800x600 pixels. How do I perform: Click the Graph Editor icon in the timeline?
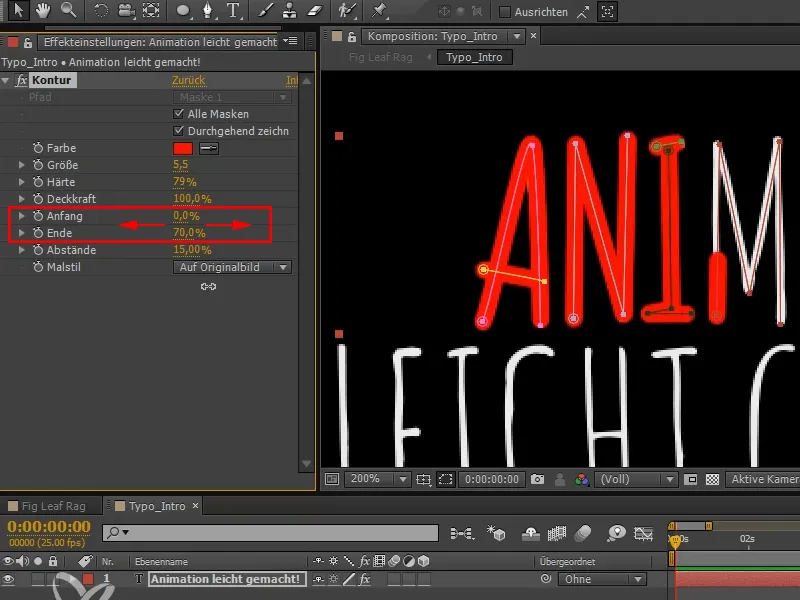643,534
